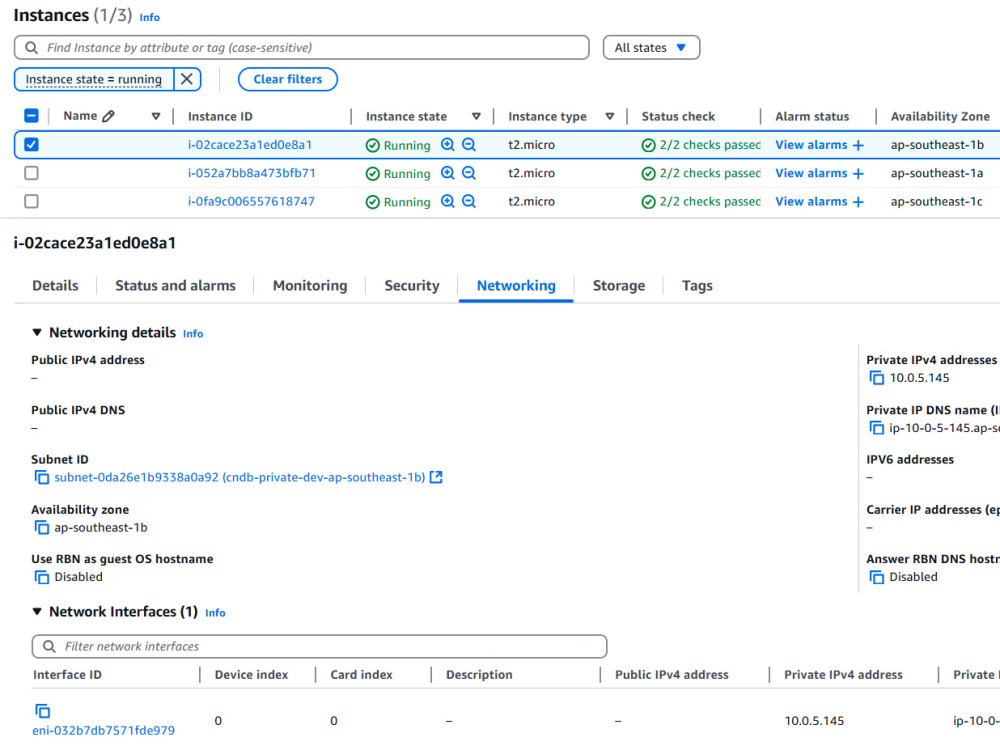Check instance i-052a7bb8a473bfb71 checkbox

point(31,173)
